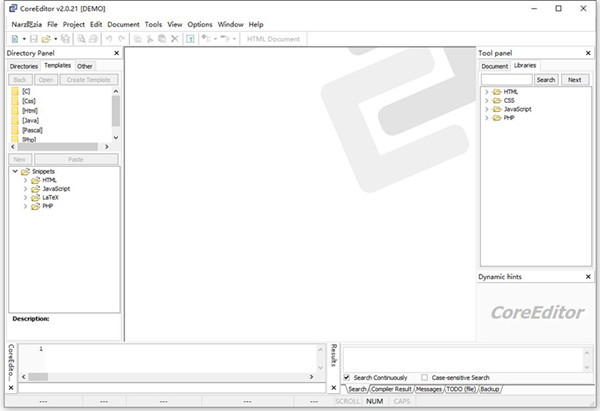
Task: Collapse the Snippets root tree node
Action: [14, 171]
